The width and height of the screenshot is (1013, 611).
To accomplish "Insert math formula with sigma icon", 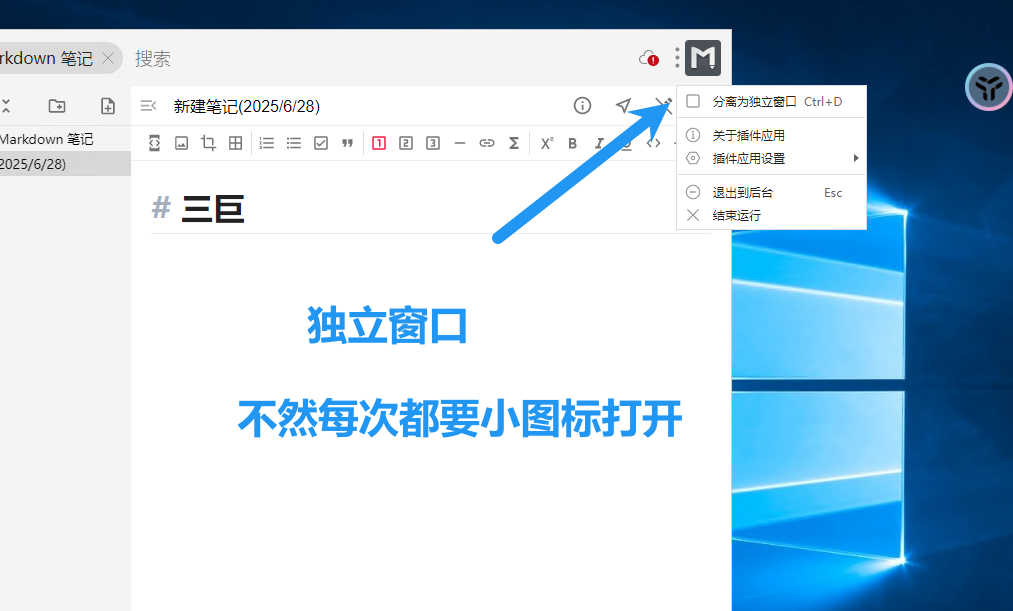I will point(514,143).
